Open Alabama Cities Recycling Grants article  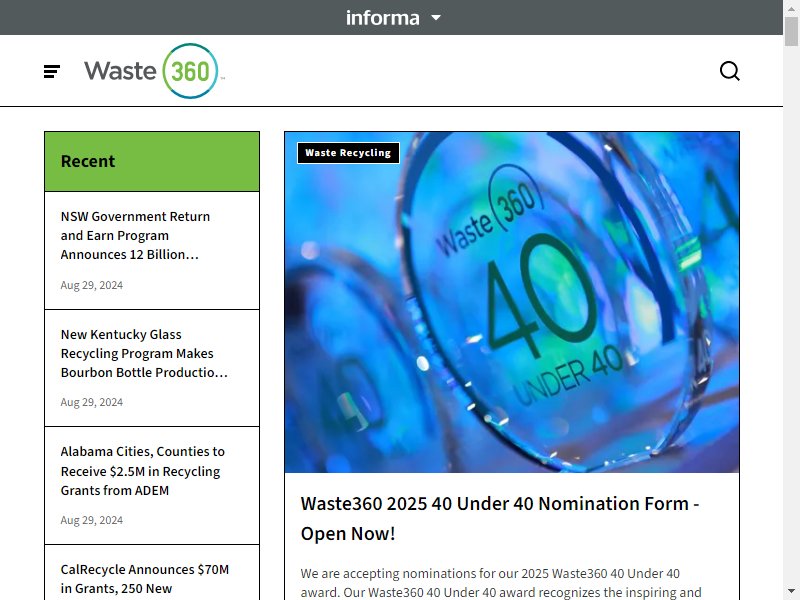(142, 471)
